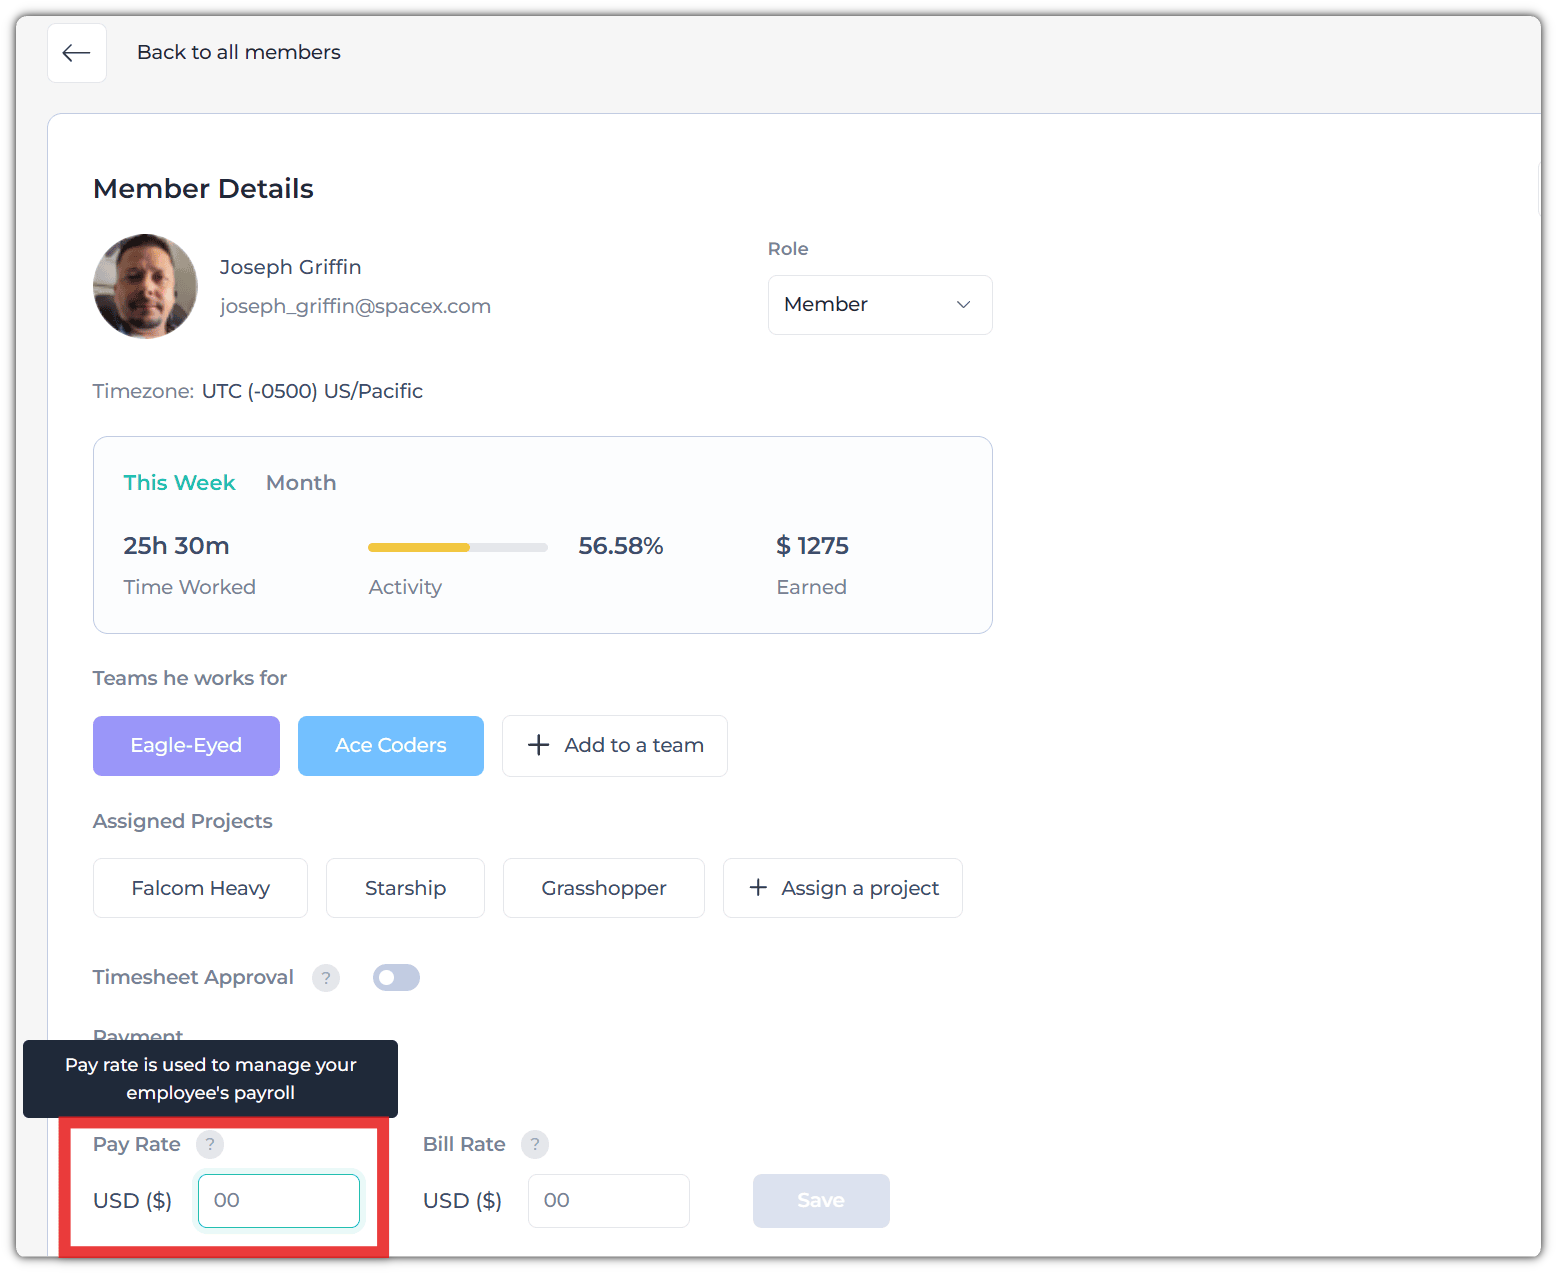This screenshot has width=1557, height=1274.
Task: Click the plus icon on Assign a project
Action: point(758,888)
